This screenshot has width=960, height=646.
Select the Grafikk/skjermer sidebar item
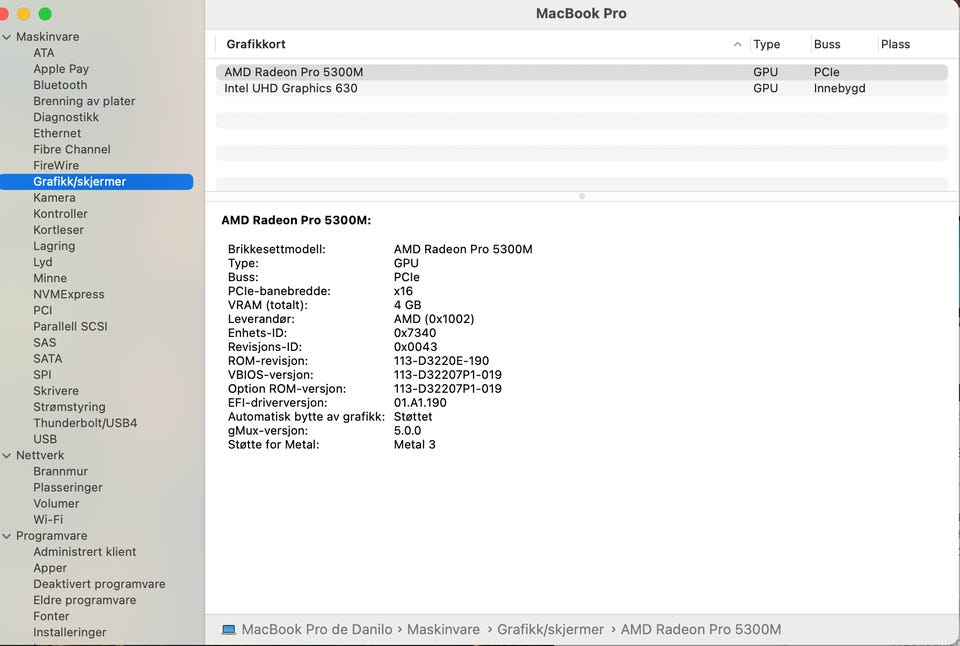pyautogui.click(x=96, y=182)
